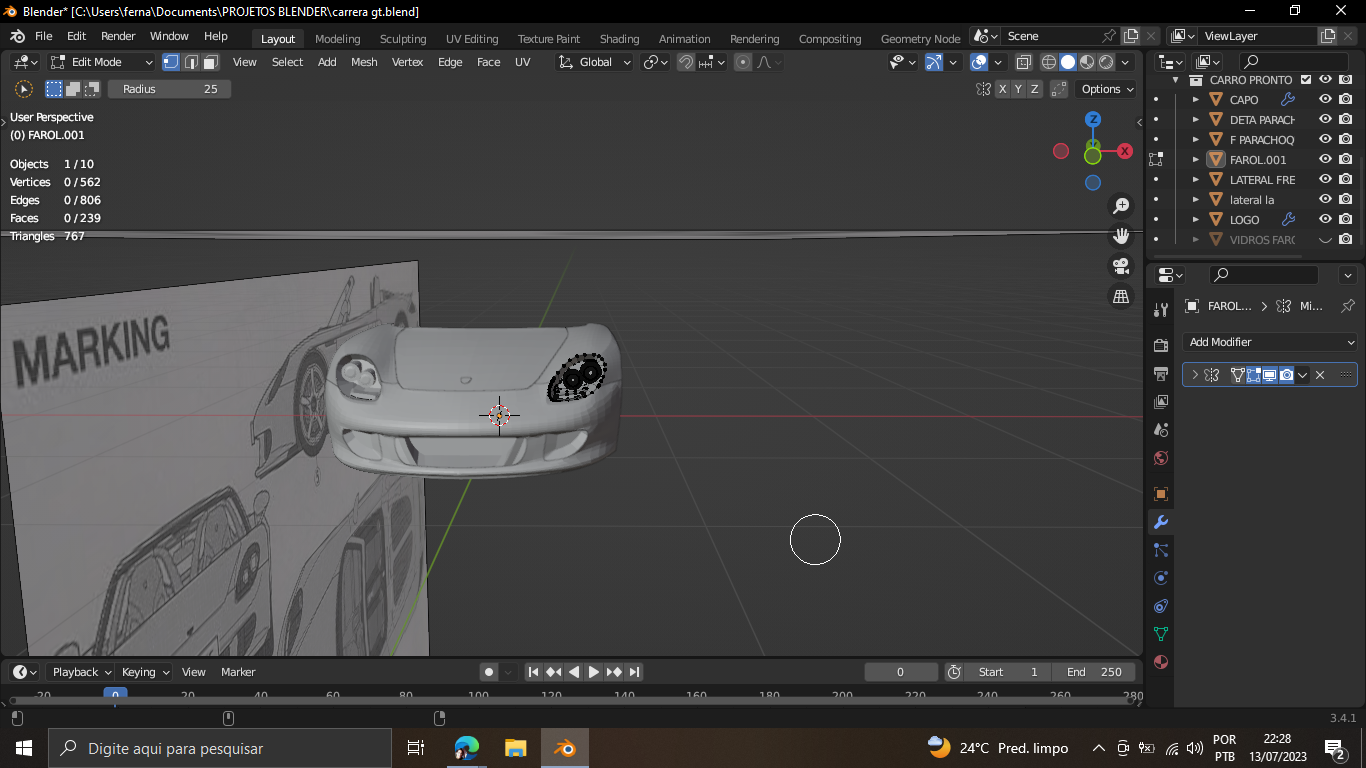Image resolution: width=1366 pixels, height=768 pixels.
Task: Toggle visibility of LOGO object
Action: point(1325,219)
